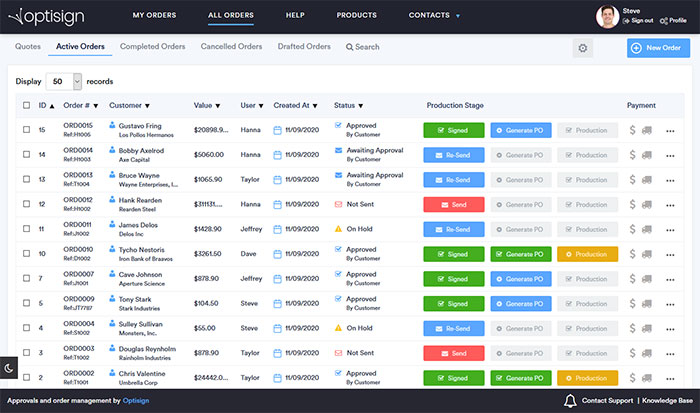Sort by the ID column
The width and height of the screenshot is (700, 413).
pos(46,105)
